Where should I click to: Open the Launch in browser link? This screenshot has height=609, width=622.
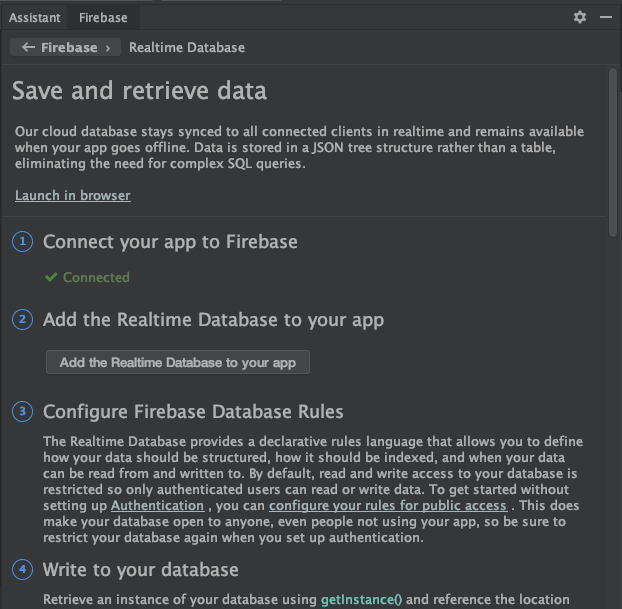pos(73,195)
